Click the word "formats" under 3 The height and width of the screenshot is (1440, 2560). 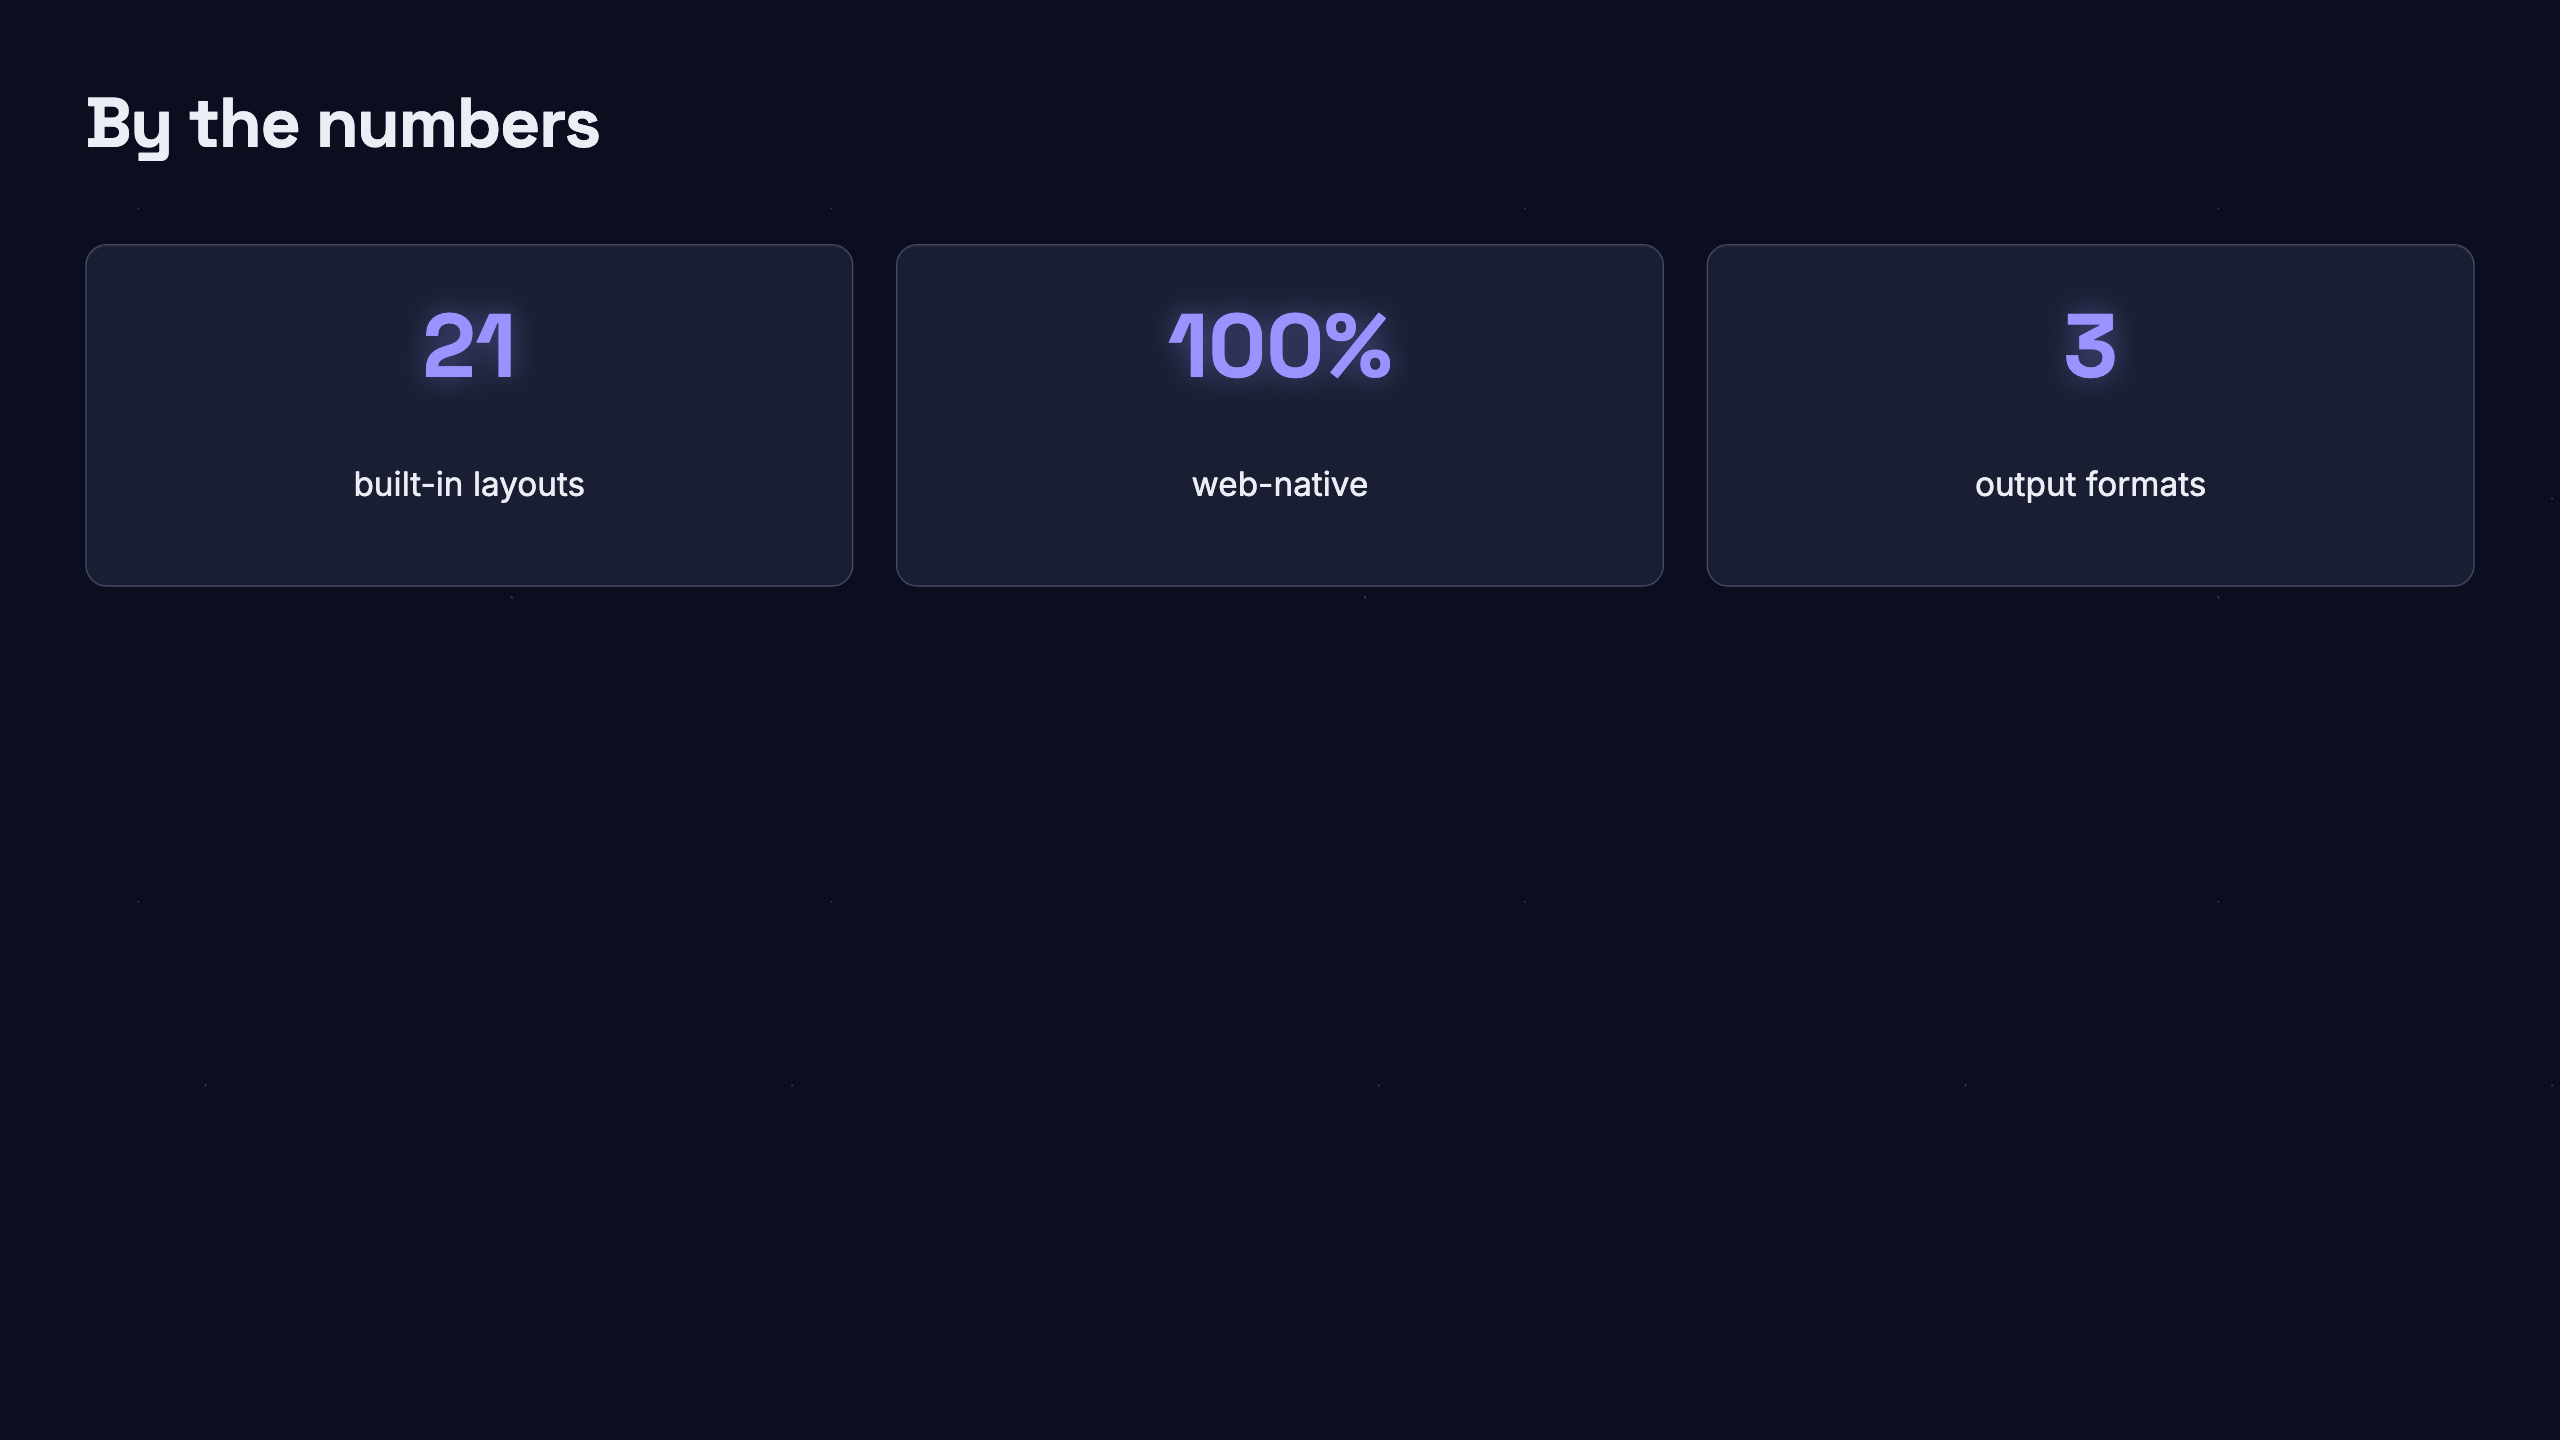tap(2146, 485)
